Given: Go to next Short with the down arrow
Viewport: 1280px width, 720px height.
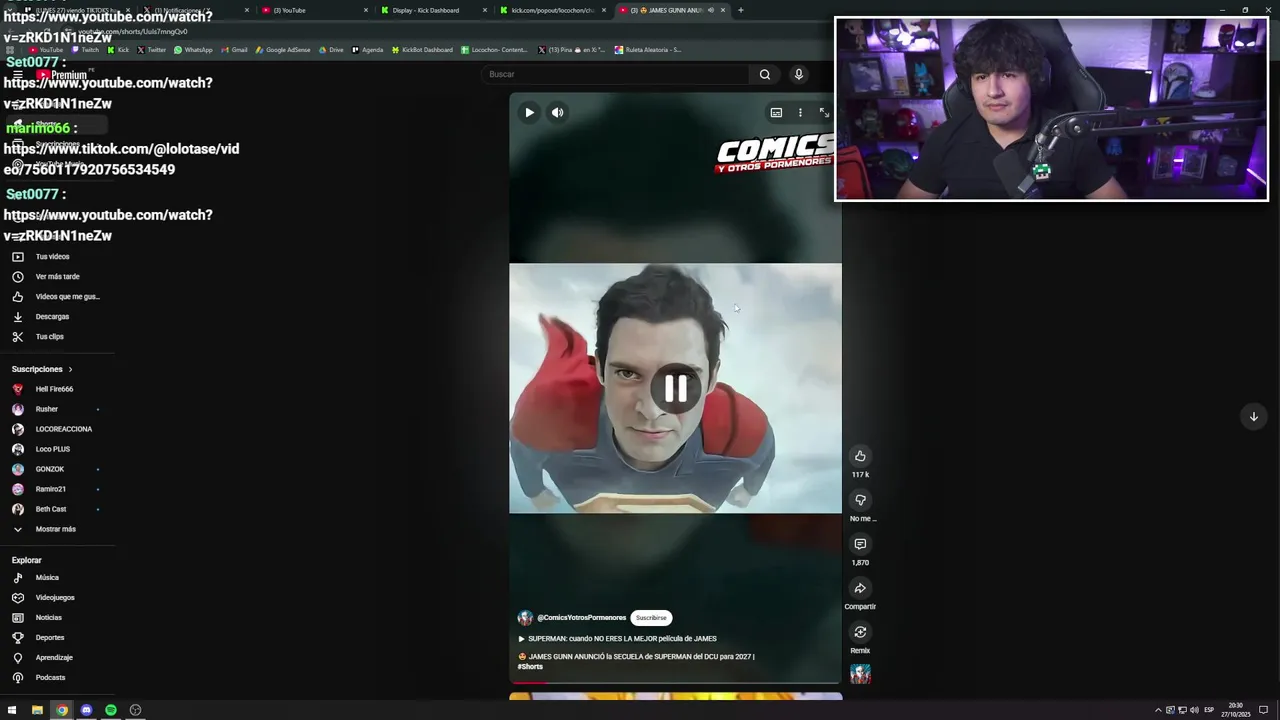Looking at the screenshot, I should coord(1253,416).
